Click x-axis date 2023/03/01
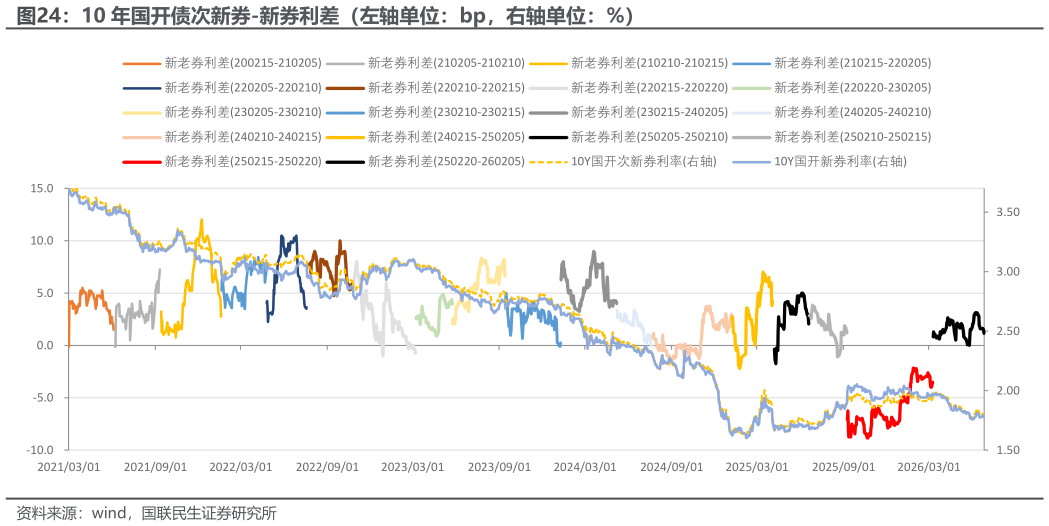The height and width of the screenshot is (526, 1049). tap(413, 466)
